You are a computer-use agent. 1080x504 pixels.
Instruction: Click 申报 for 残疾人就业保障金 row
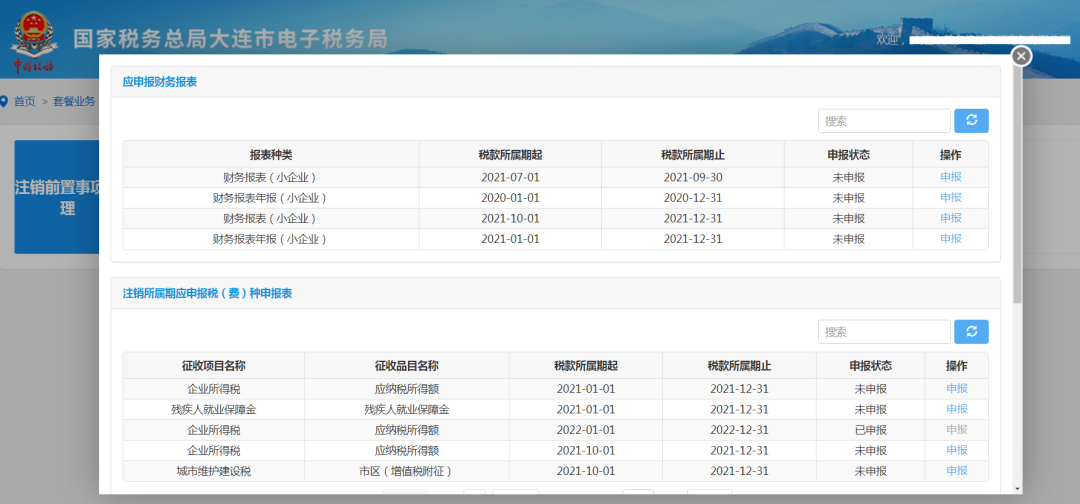tap(957, 409)
